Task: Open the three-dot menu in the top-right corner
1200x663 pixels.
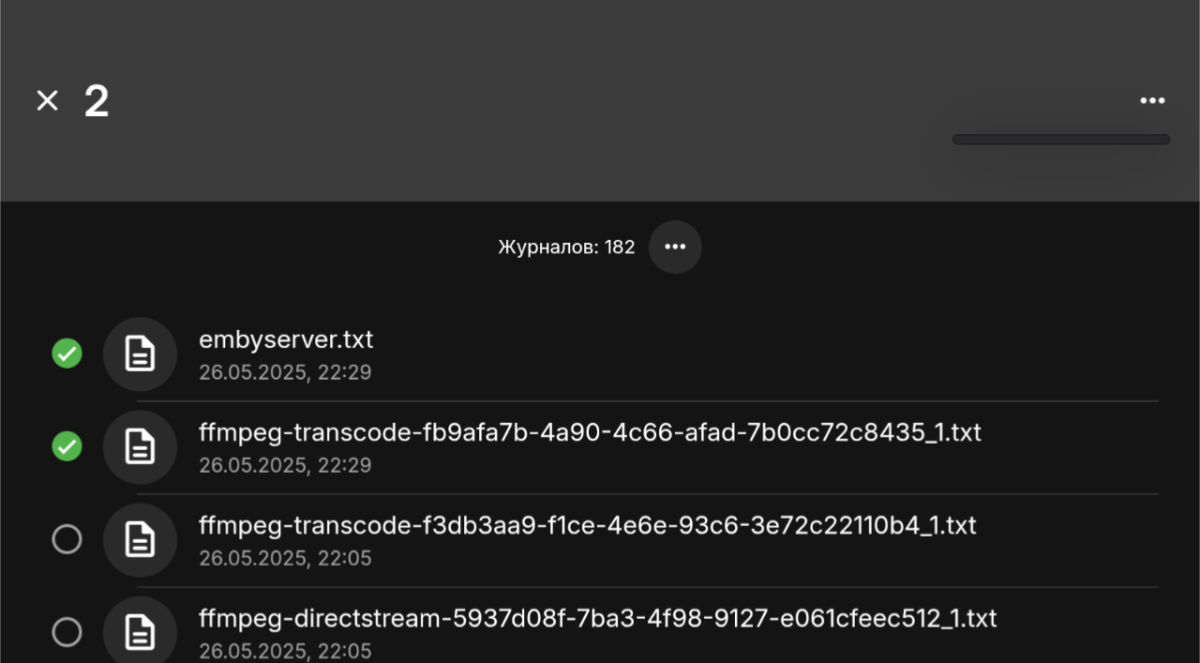Action: [1152, 100]
